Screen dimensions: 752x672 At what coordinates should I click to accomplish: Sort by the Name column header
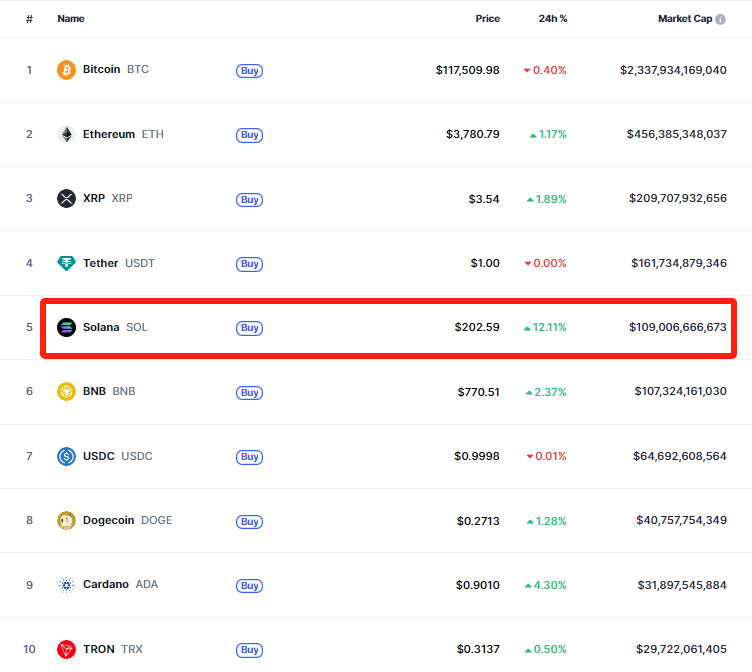(x=71, y=19)
